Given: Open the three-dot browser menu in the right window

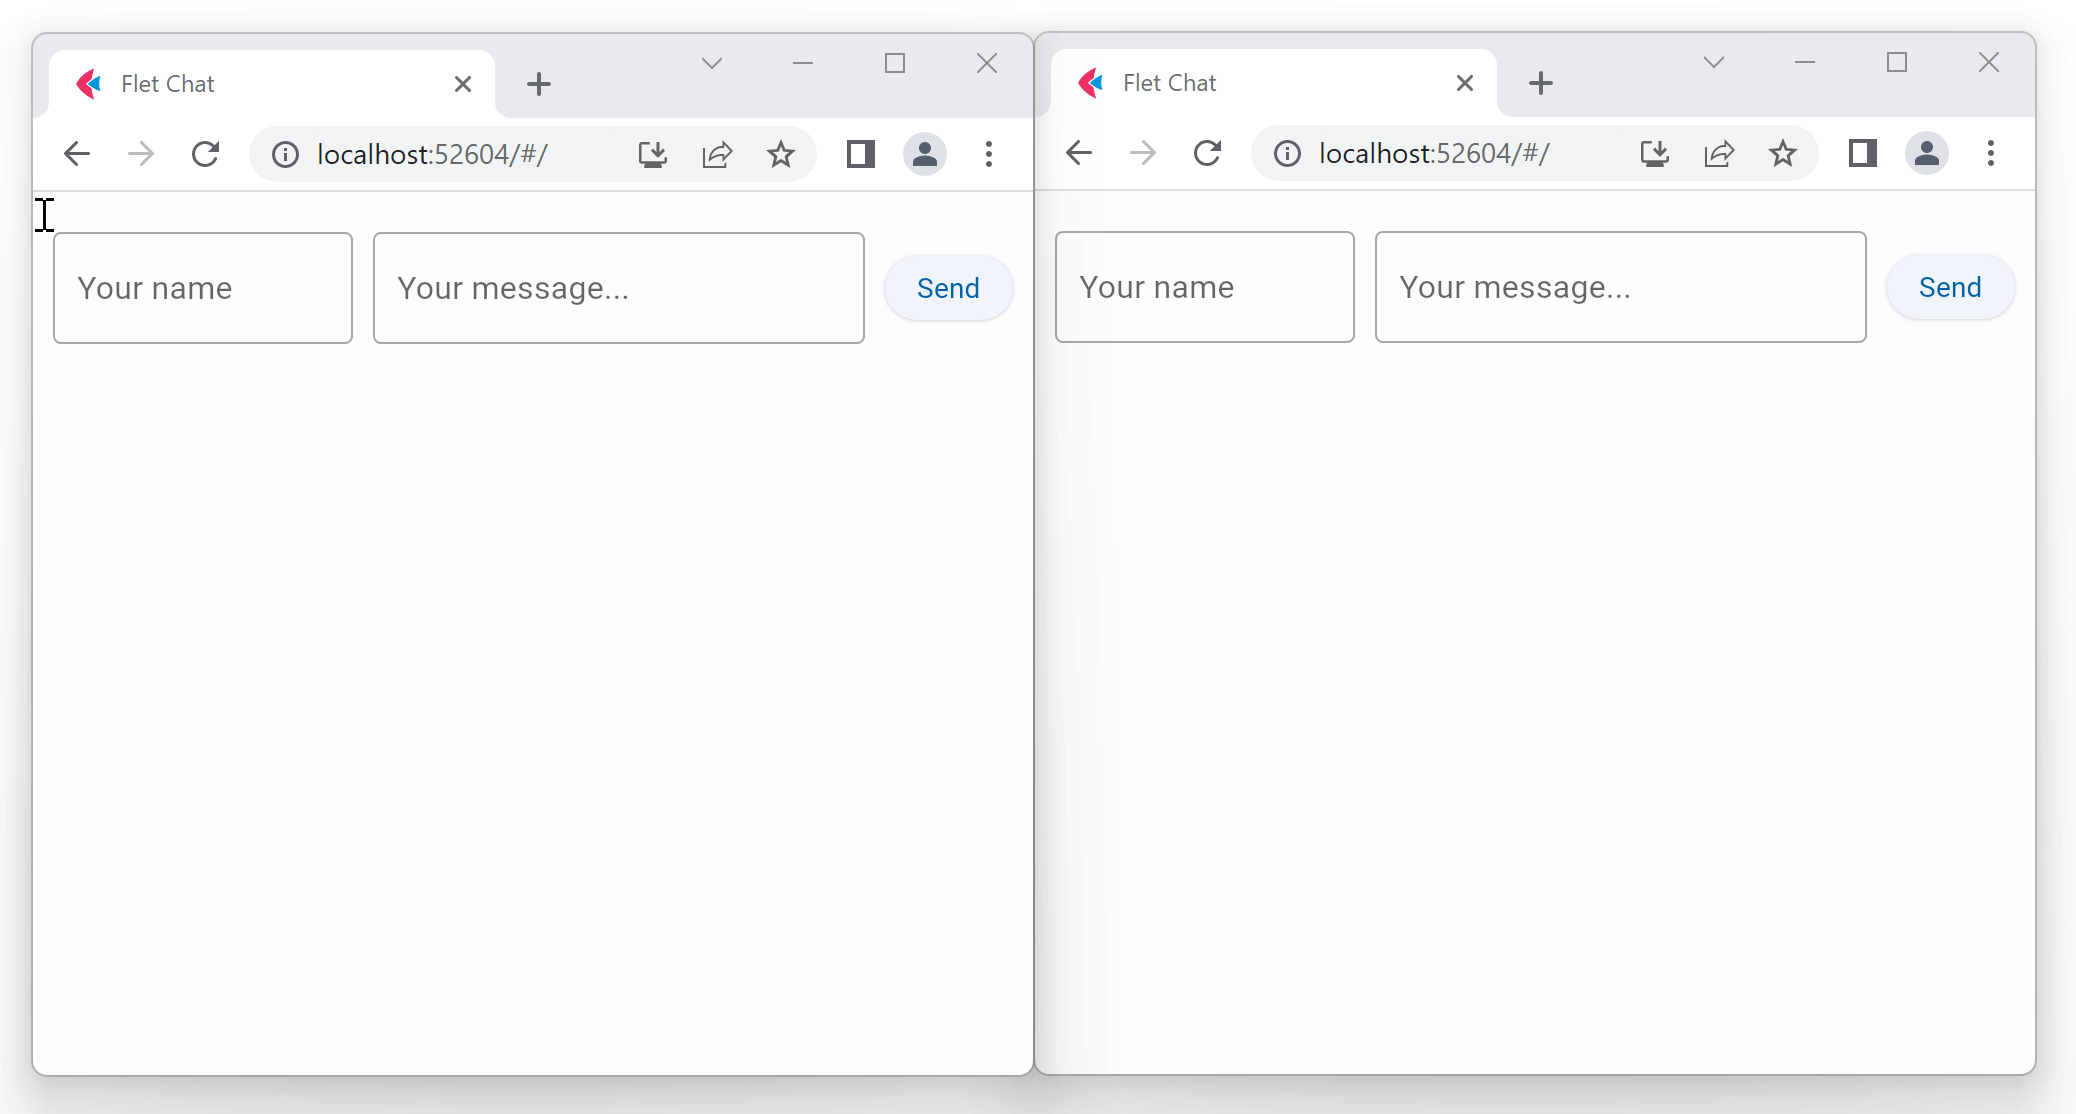Looking at the screenshot, I should click(1991, 153).
